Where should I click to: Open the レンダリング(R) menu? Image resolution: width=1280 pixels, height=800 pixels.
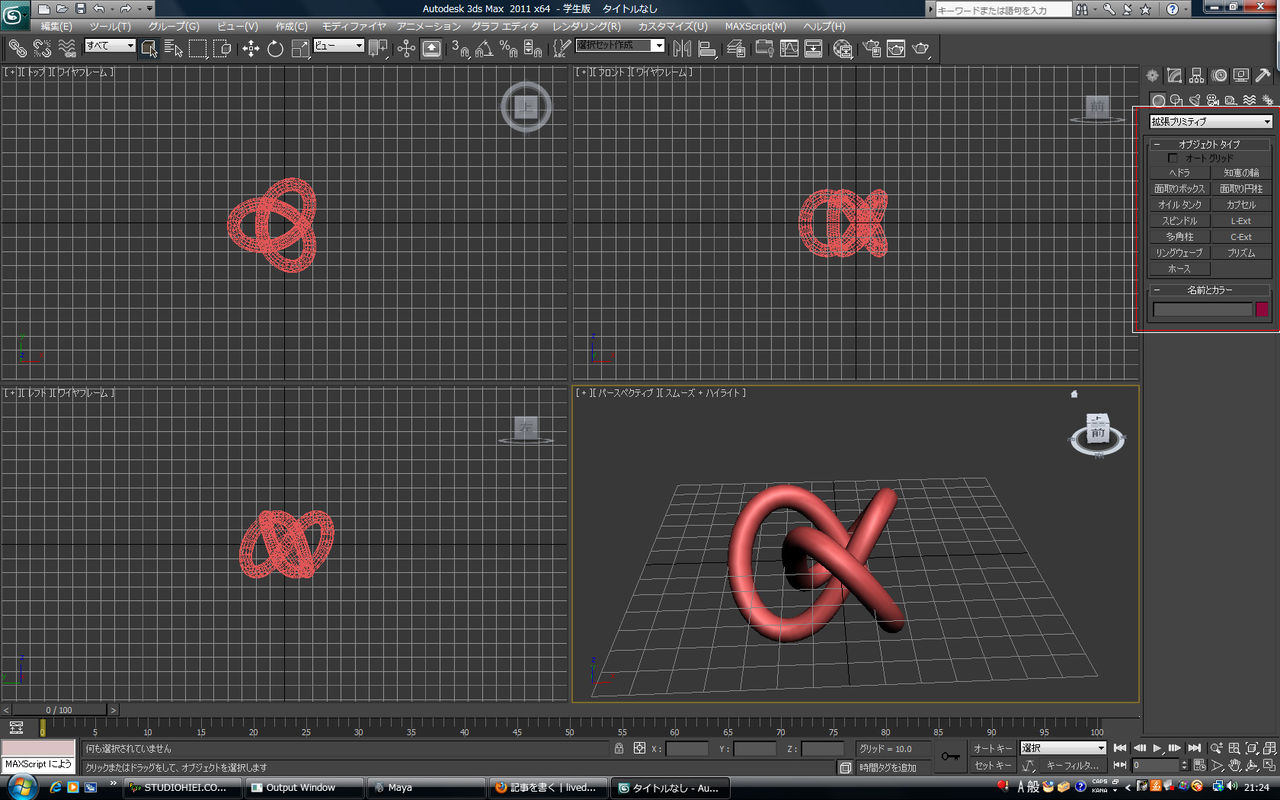click(586, 26)
